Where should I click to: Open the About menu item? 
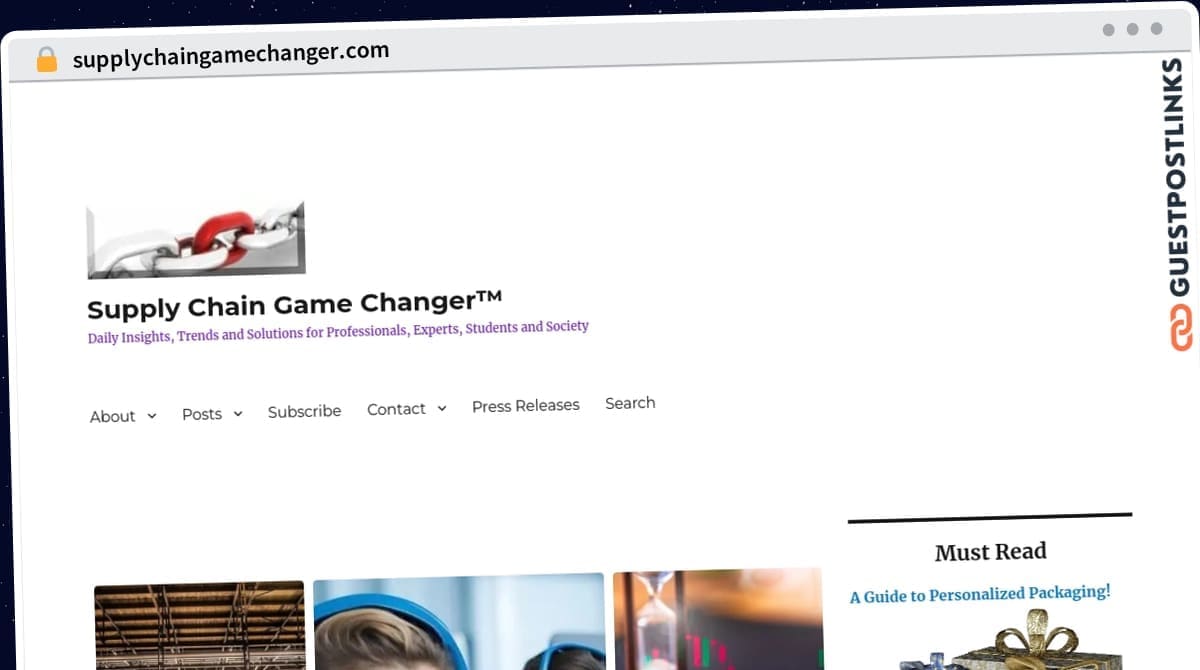[112, 416]
